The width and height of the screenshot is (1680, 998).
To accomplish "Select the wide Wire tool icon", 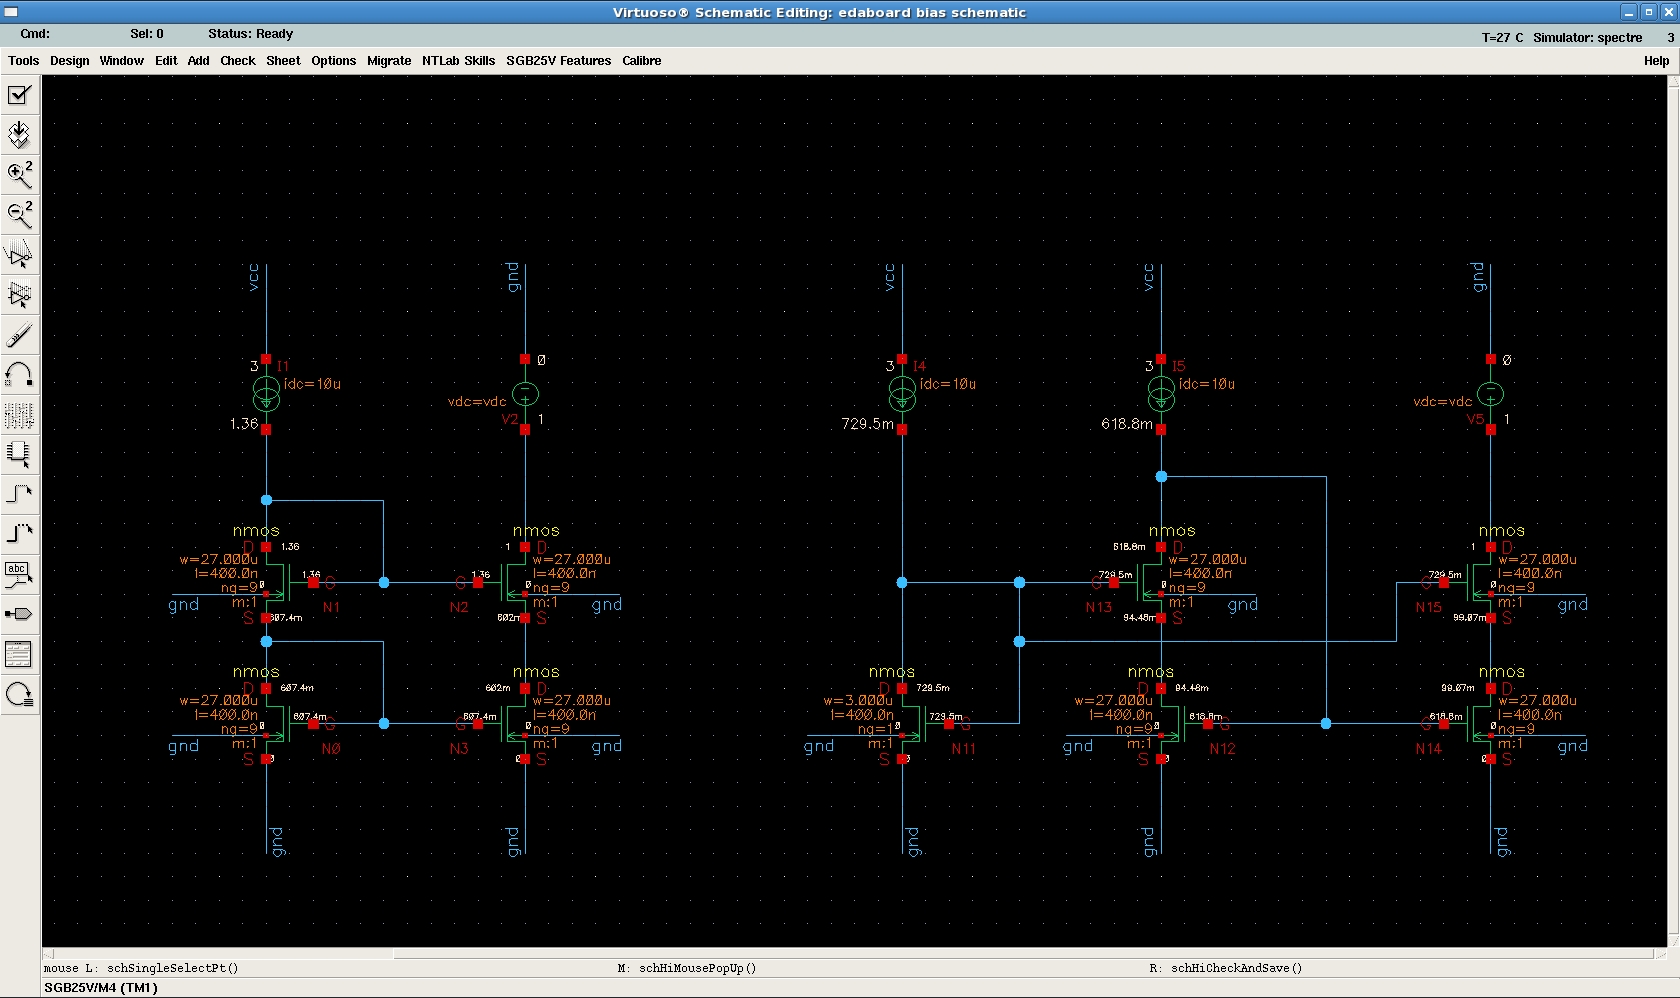I will 19,534.
